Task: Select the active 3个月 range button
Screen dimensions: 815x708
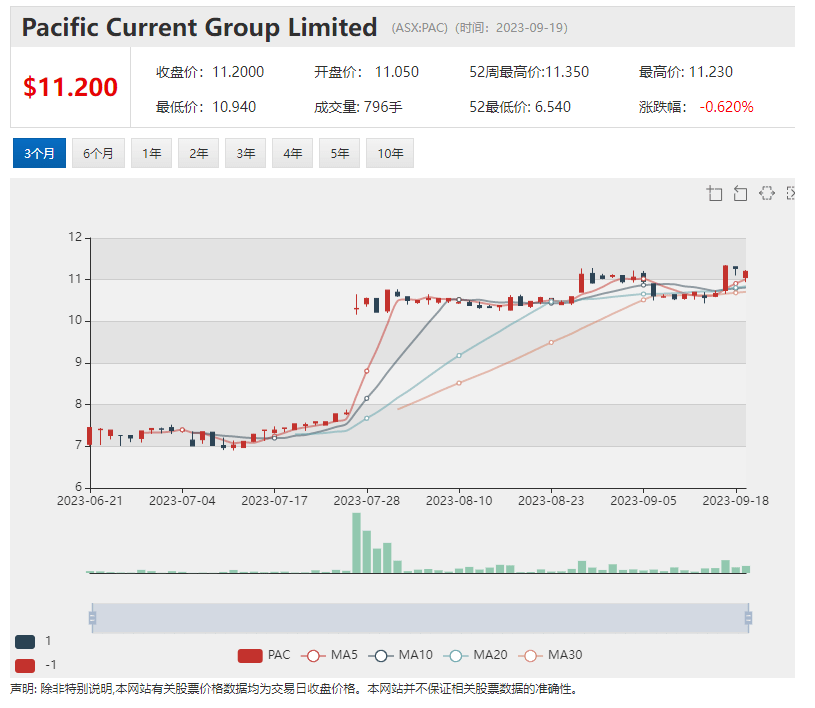Action: [x=39, y=153]
